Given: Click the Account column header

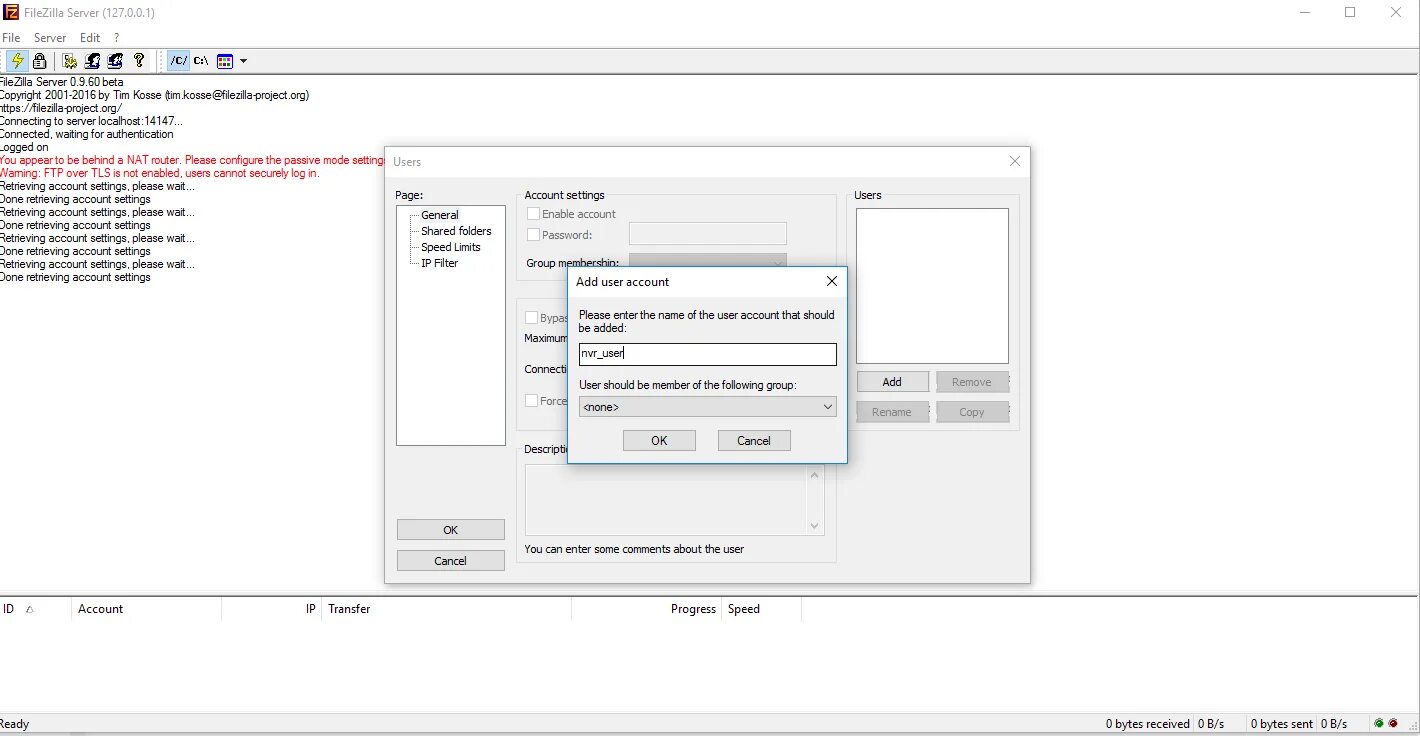Looking at the screenshot, I should [x=146, y=609].
